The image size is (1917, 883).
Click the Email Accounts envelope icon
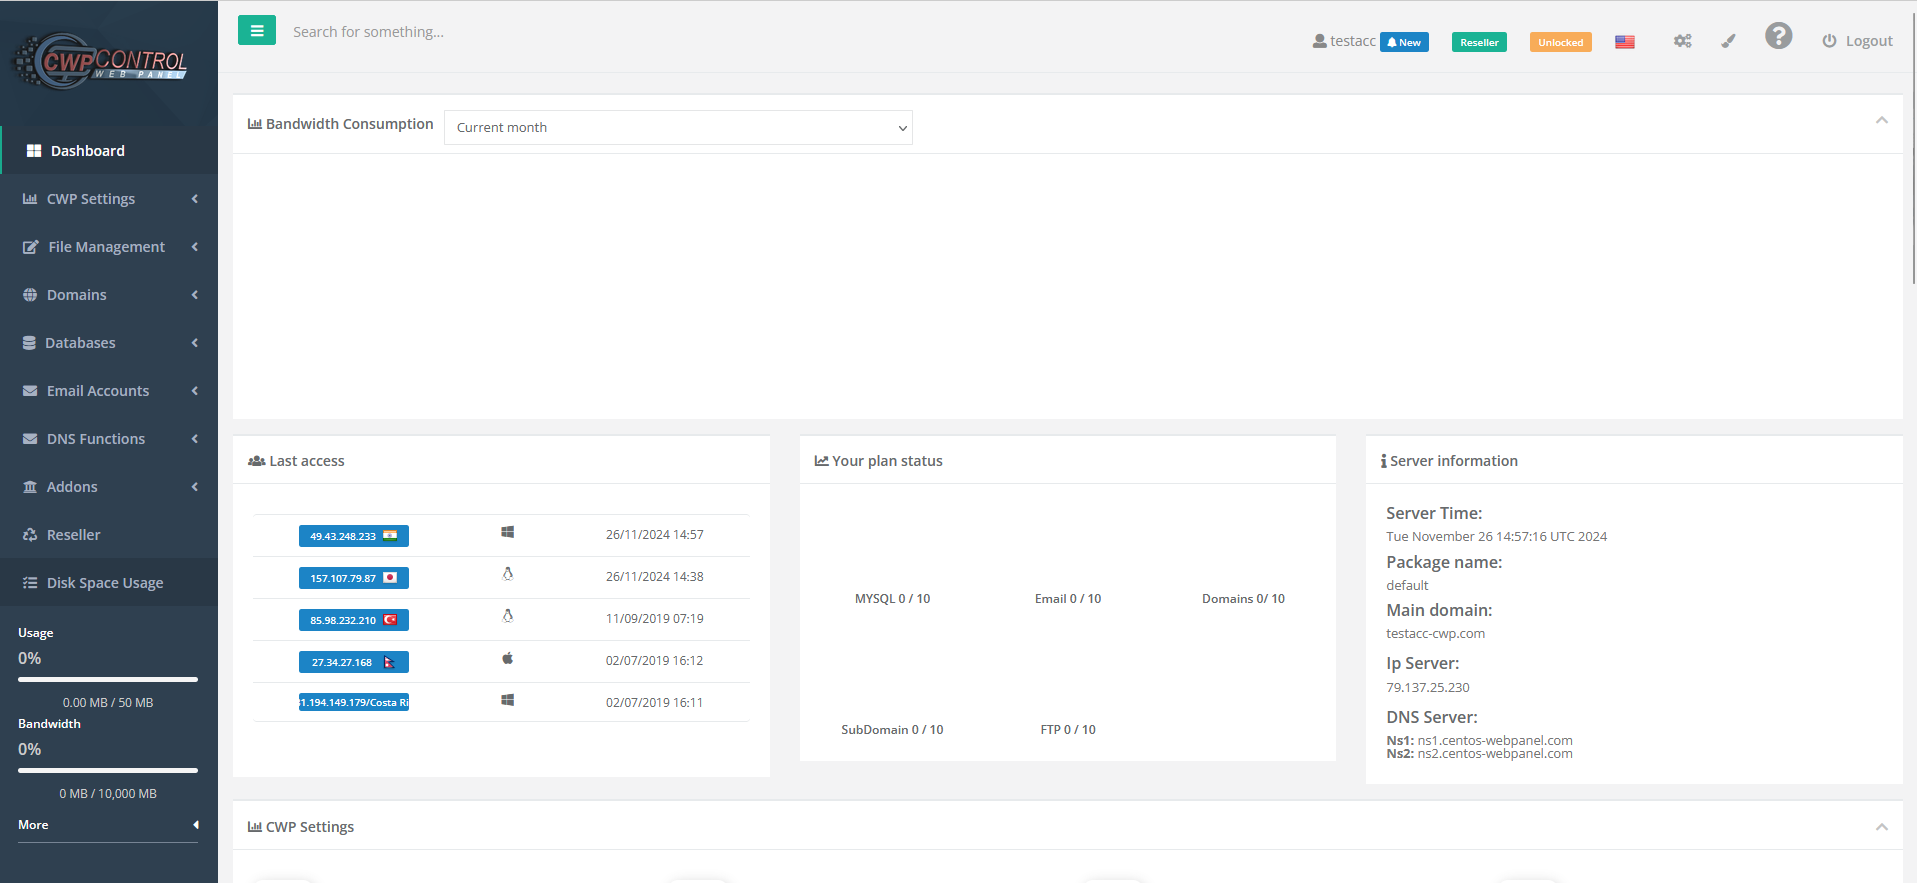point(30,391)
